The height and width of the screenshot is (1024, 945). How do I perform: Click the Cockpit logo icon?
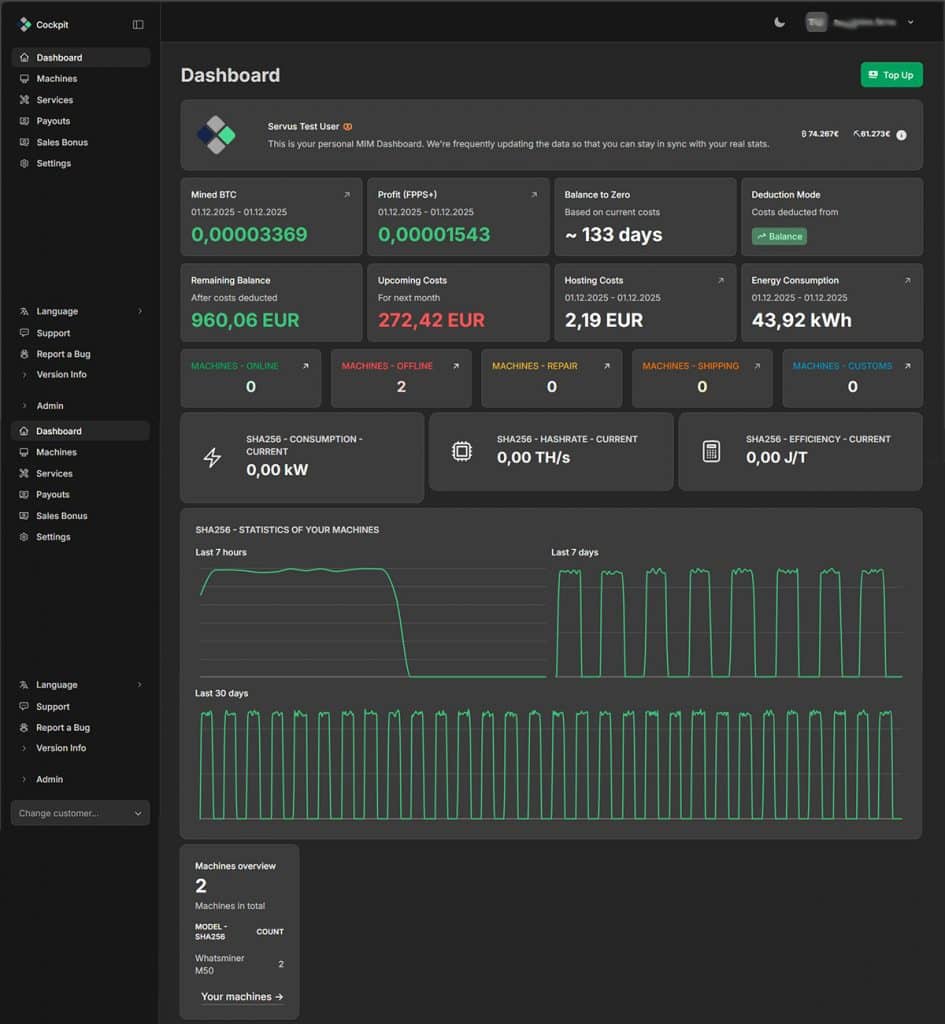pos(25,24)
